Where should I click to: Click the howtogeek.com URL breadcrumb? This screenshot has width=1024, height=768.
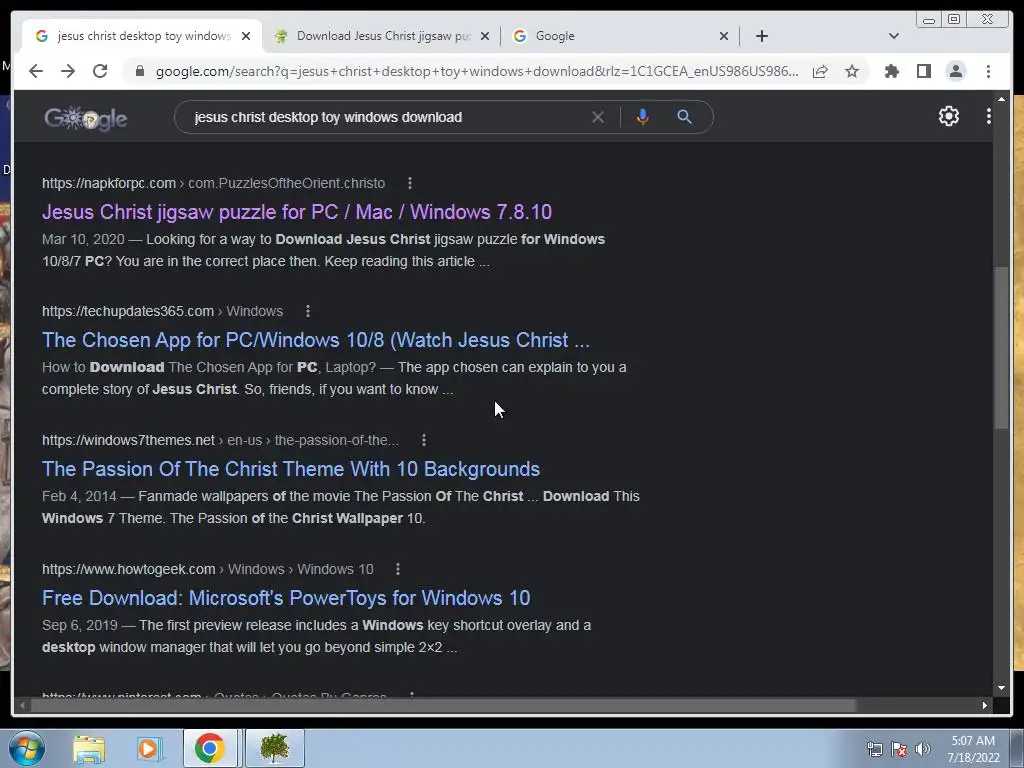point(208,569)
